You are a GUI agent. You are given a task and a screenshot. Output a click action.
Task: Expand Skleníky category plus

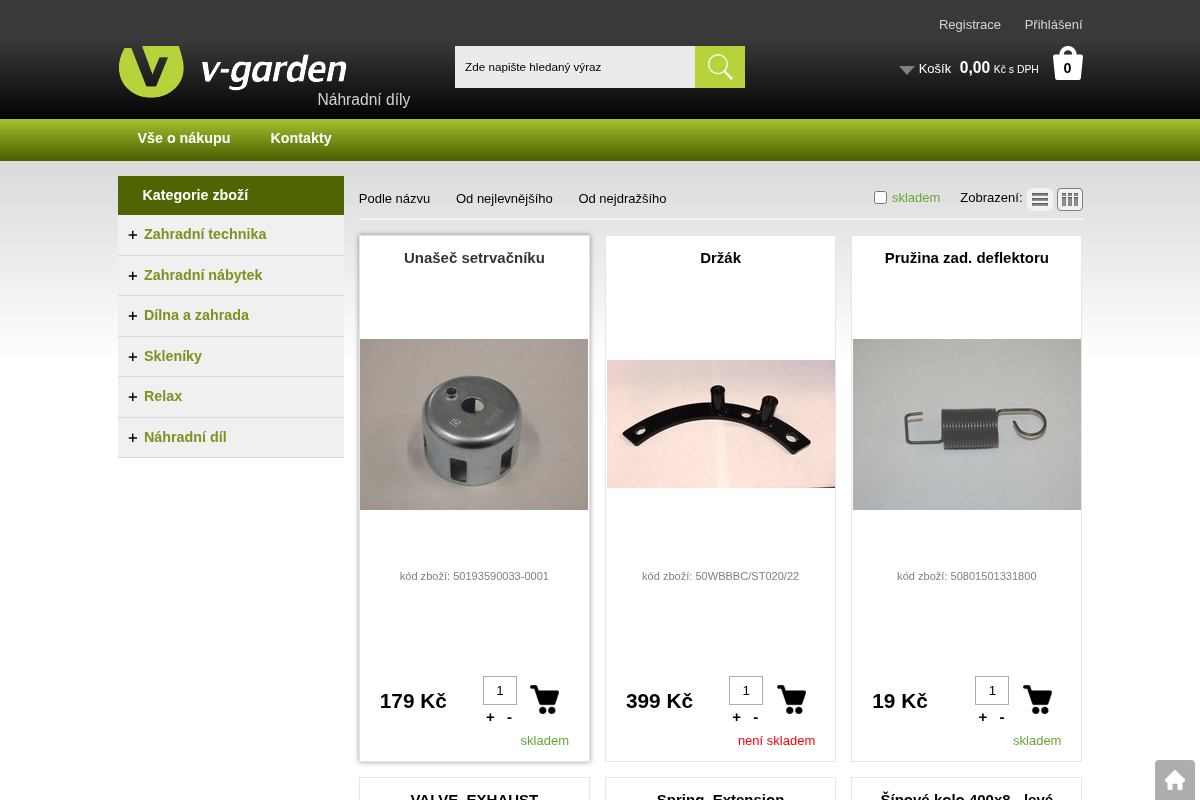(132, 357)
